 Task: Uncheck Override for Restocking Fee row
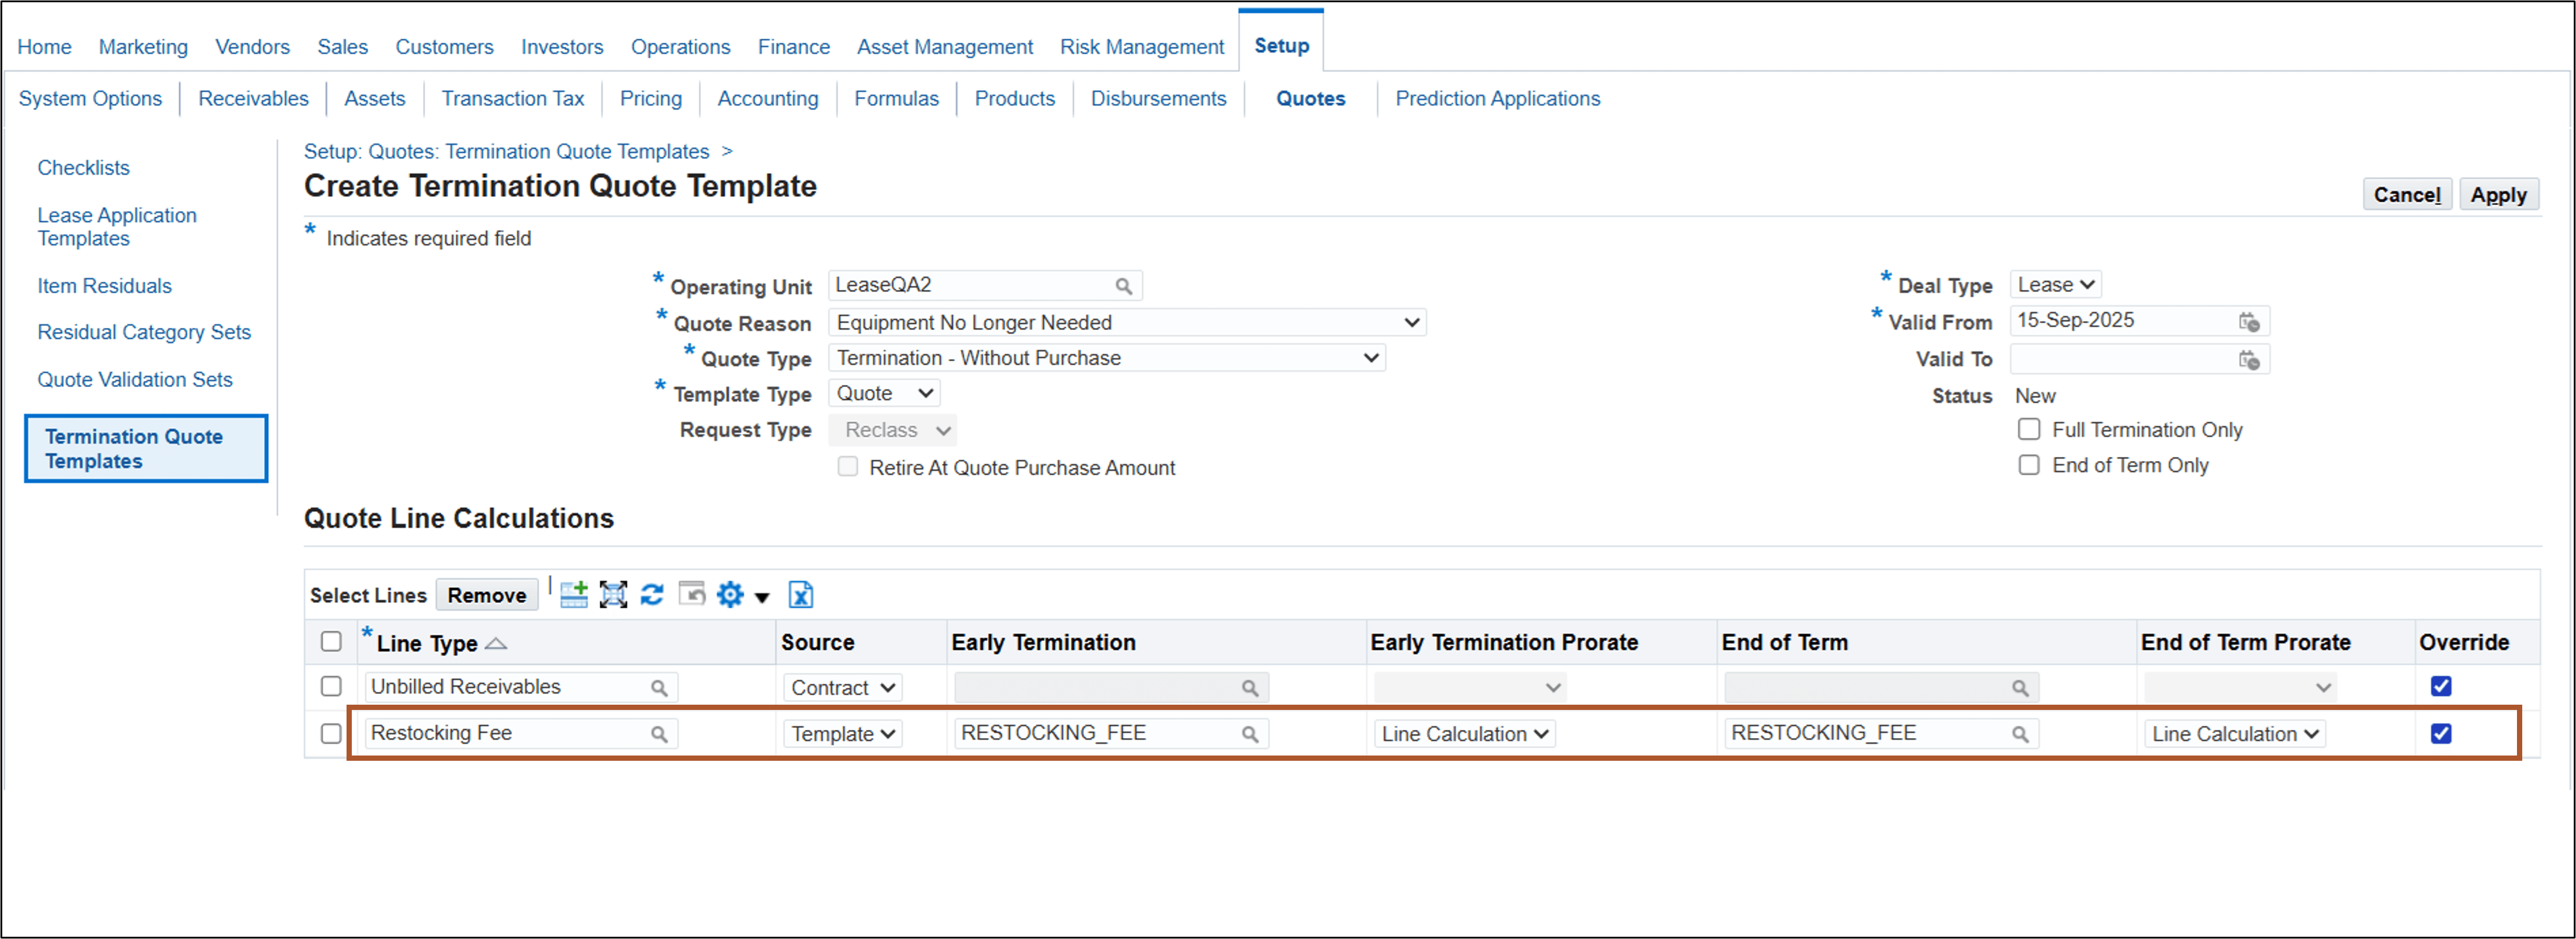(x=2440, y=734)
